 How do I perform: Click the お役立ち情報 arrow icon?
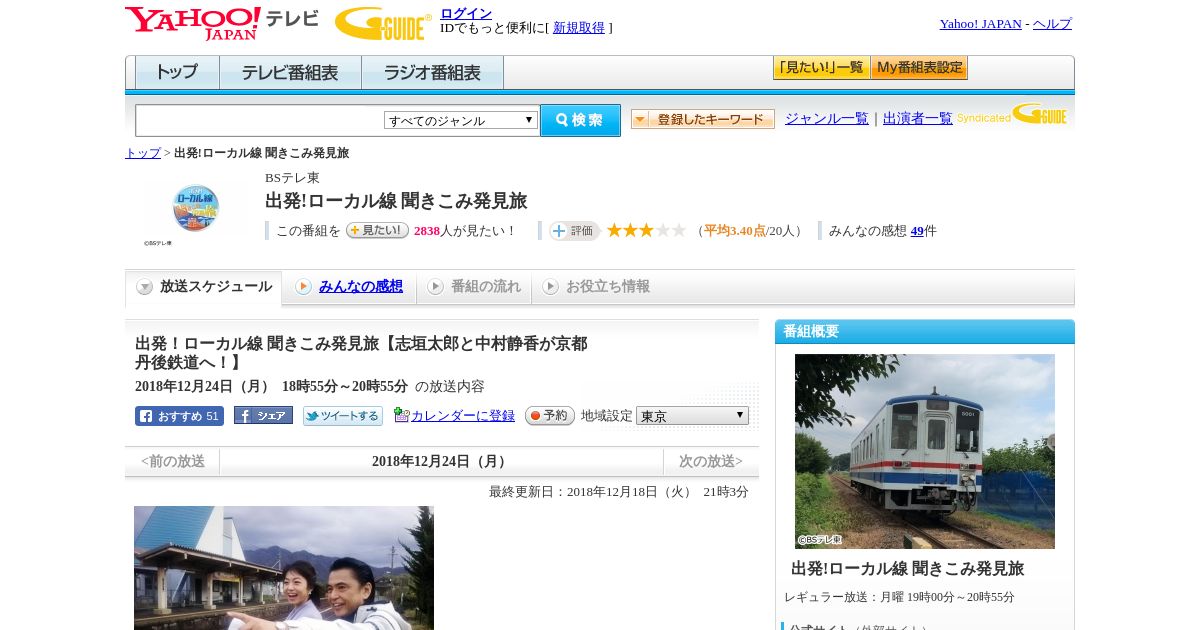tap(550, 287)
